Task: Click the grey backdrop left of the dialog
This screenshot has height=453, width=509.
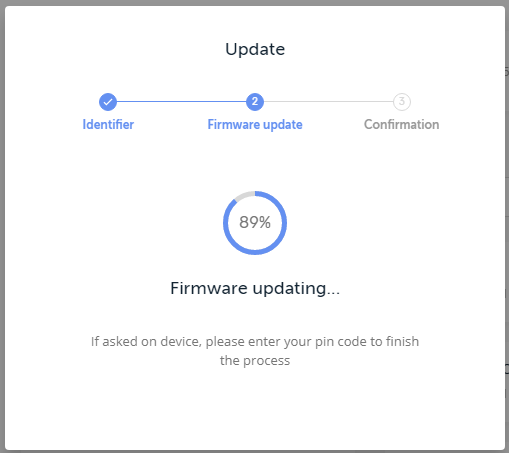Action: tap(2, 227)
